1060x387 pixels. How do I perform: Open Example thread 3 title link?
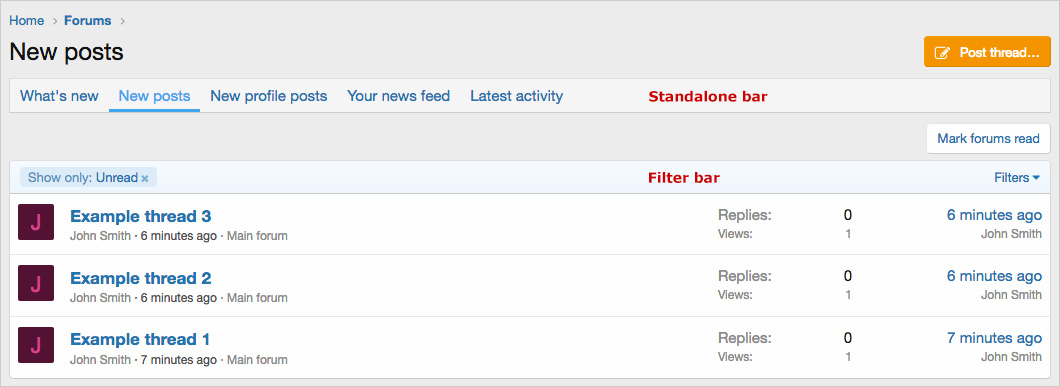coord(141,217)
